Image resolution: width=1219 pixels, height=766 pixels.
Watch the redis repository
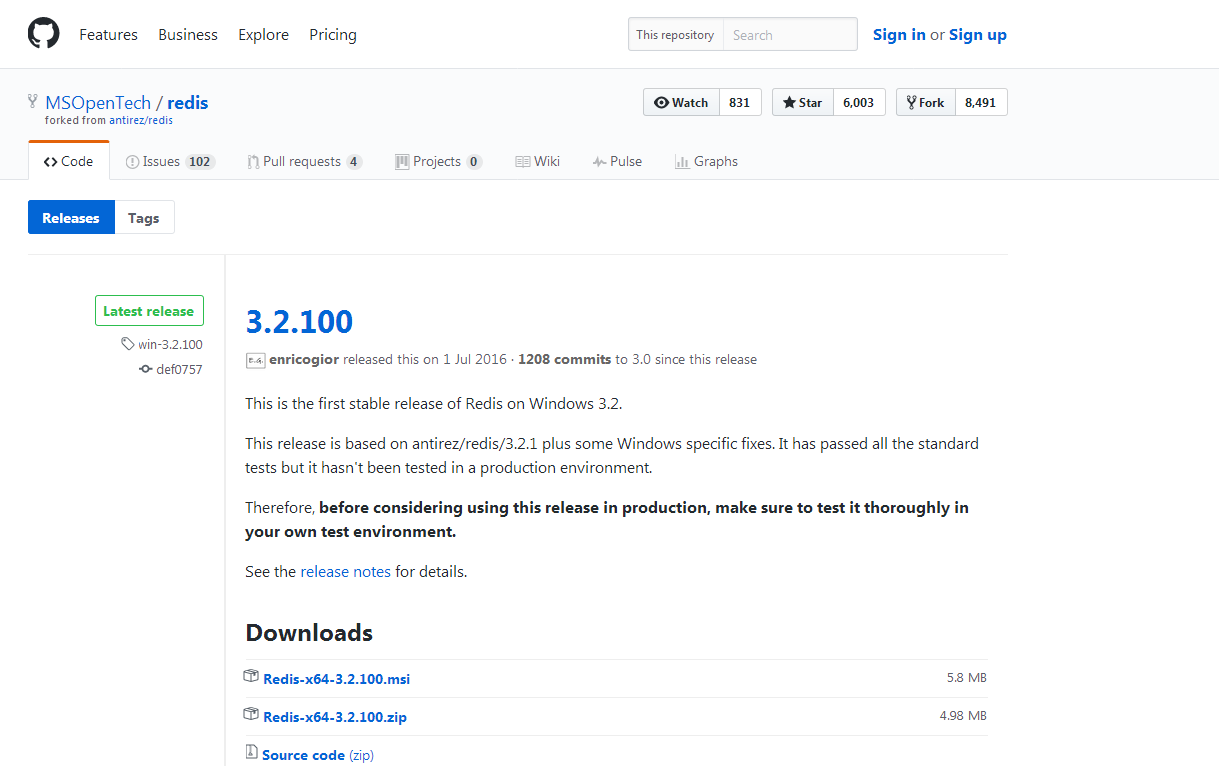[681, 102]
